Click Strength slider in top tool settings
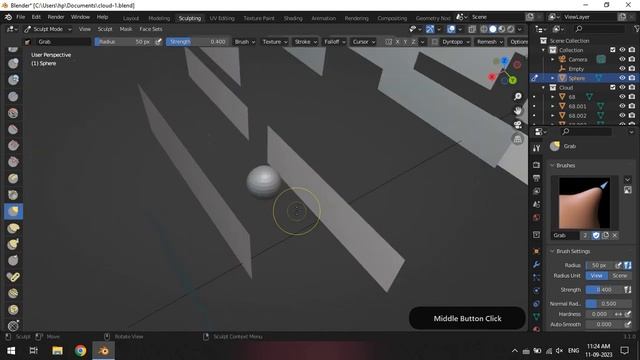Viewport: 640px width, 360px height. (197, 42)
